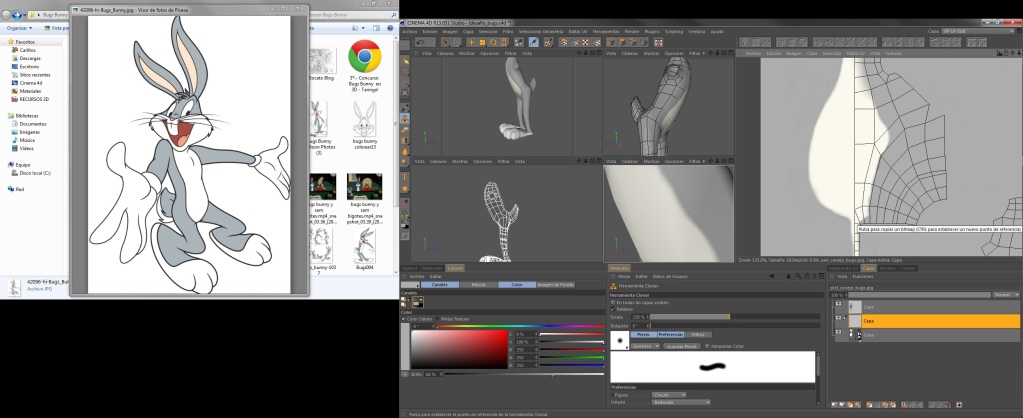Expand the brush preview thumbnail arrow
The image size is (1023, 418).
pyautogui.click(x=626, y=348)
